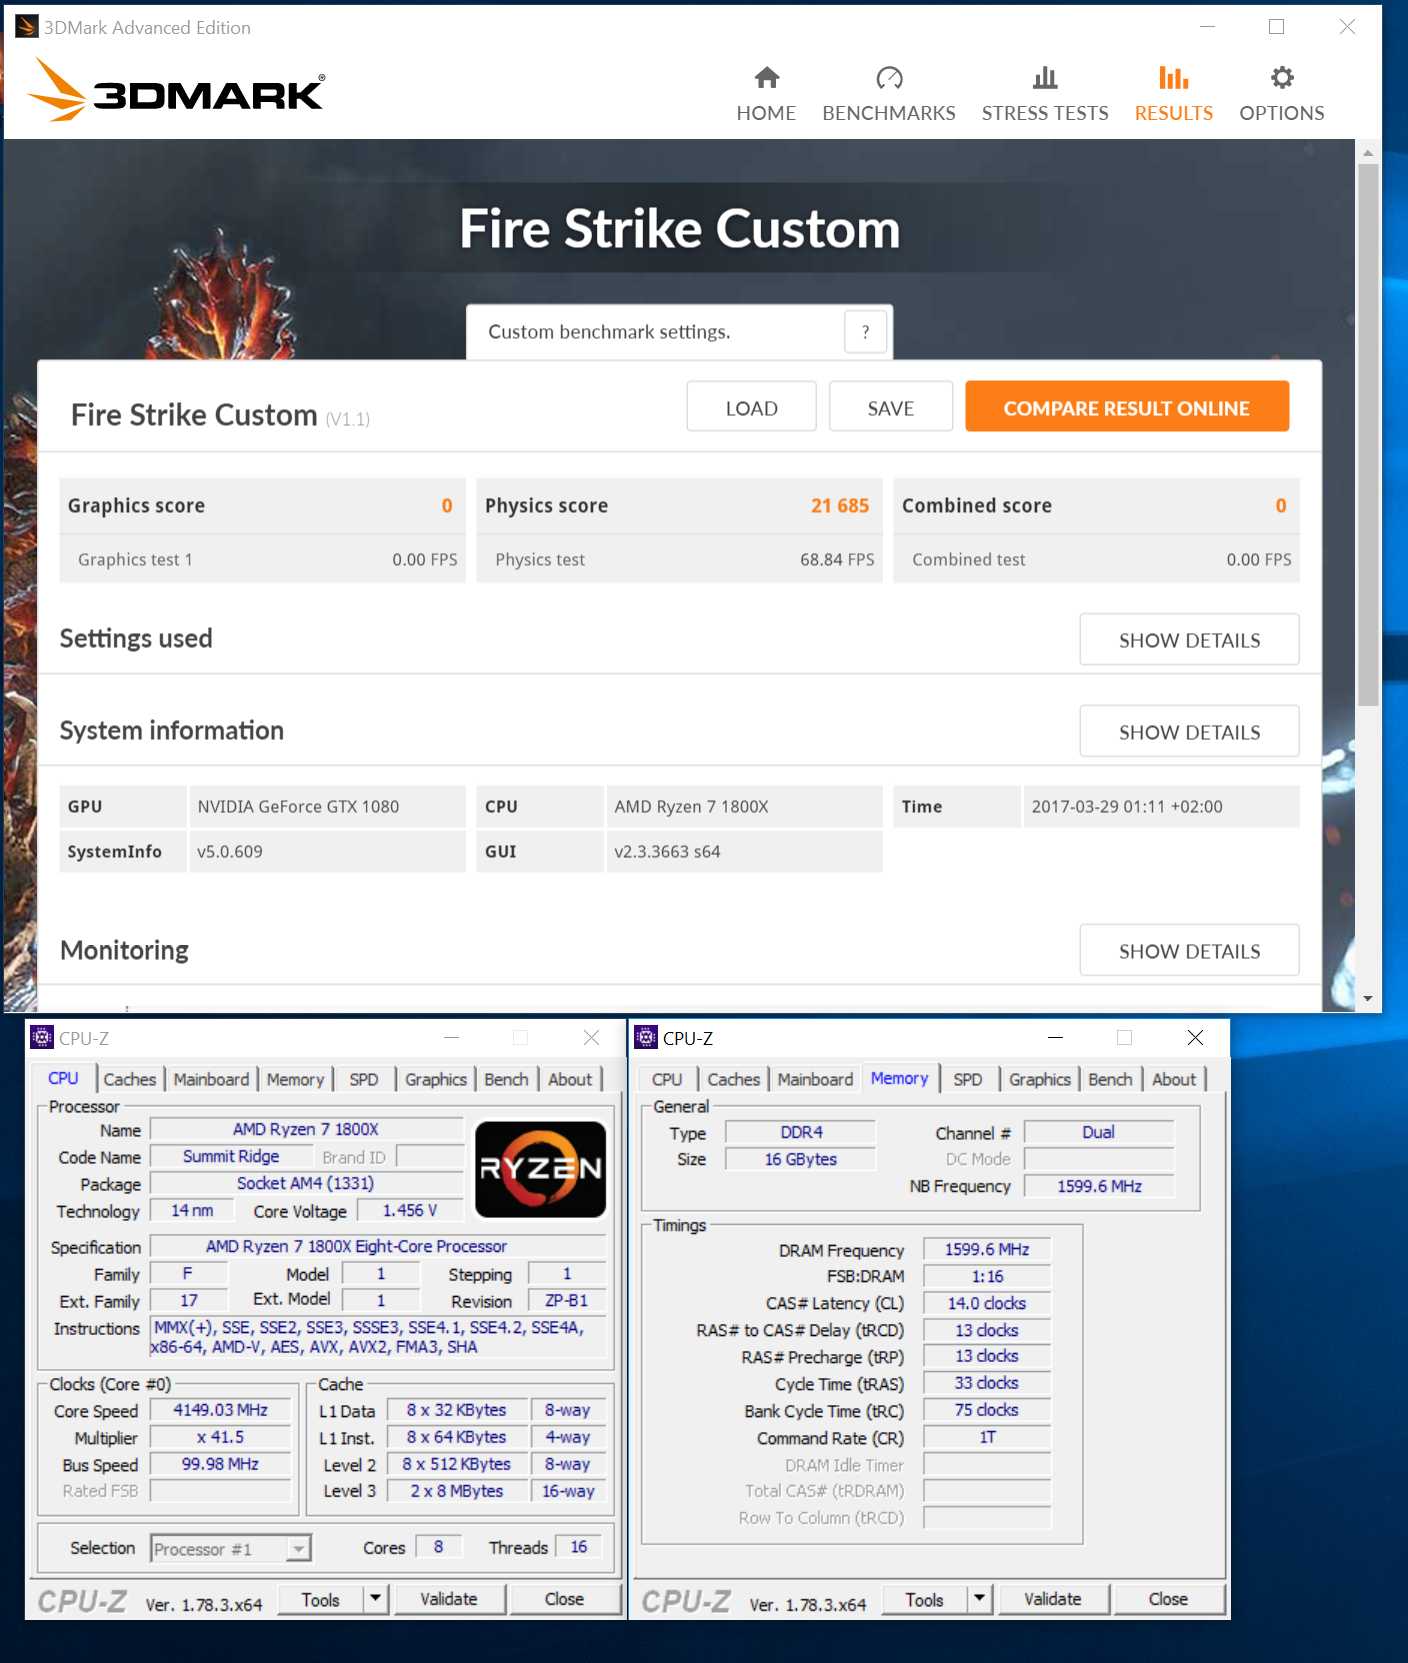
Task: Open Mainboard tab in right CPU-Z
Action: pyautogui.click(x=815, y=1079)
